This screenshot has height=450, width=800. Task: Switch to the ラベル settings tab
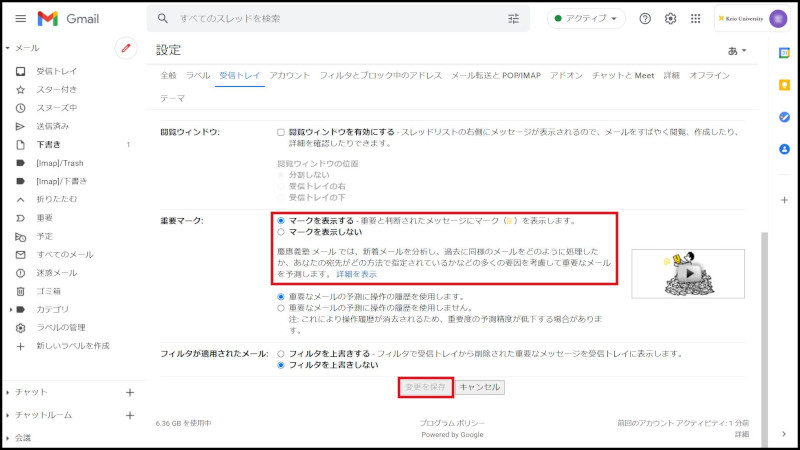[x=198, y=75]
